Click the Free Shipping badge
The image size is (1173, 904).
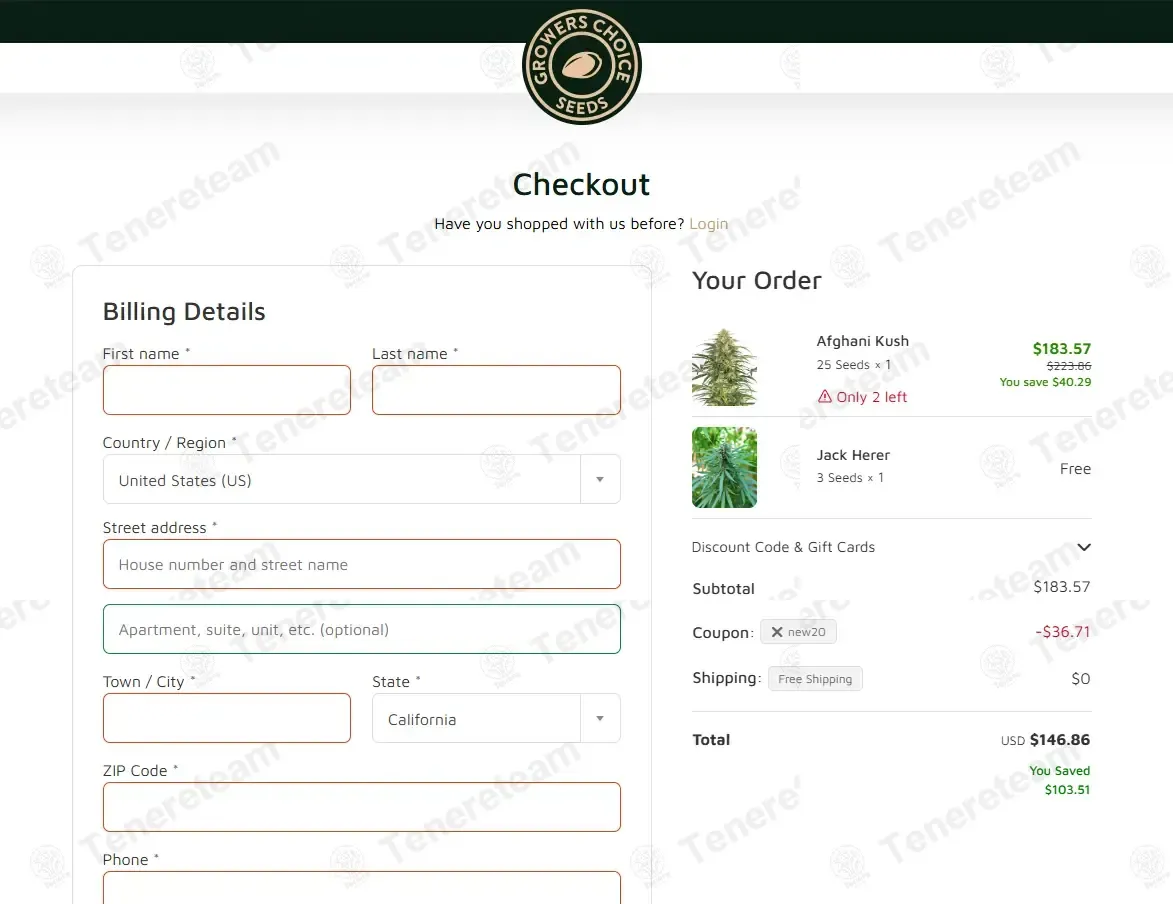point(815,679)
